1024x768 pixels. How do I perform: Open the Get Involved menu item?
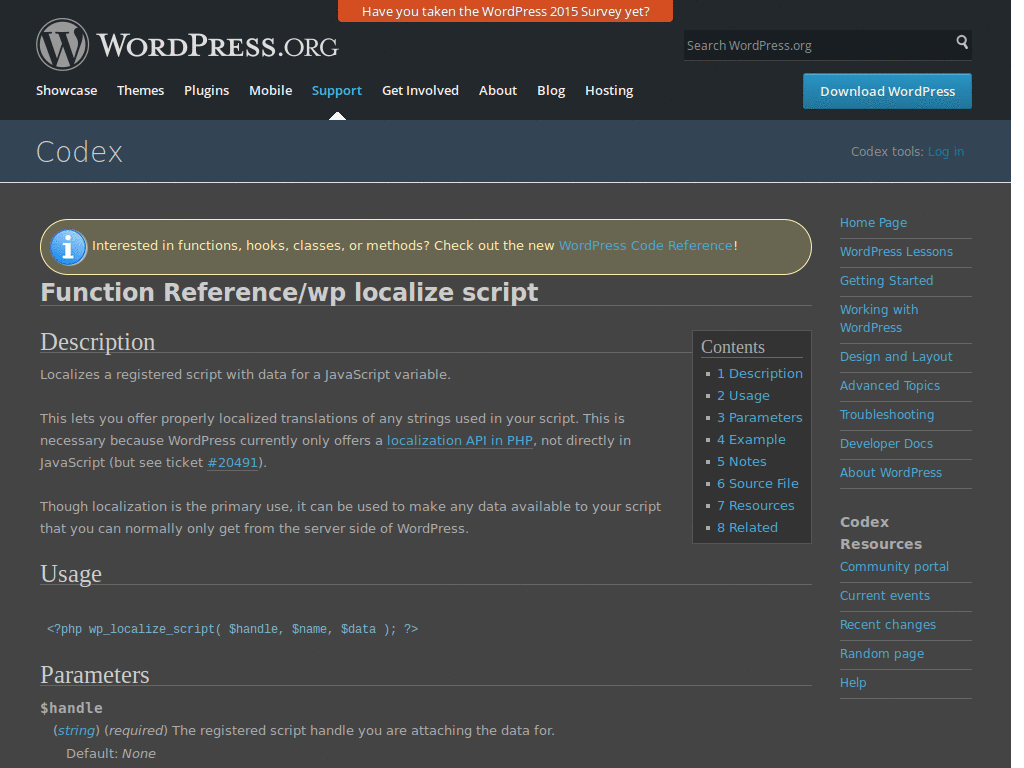click(x=420, y=91)
